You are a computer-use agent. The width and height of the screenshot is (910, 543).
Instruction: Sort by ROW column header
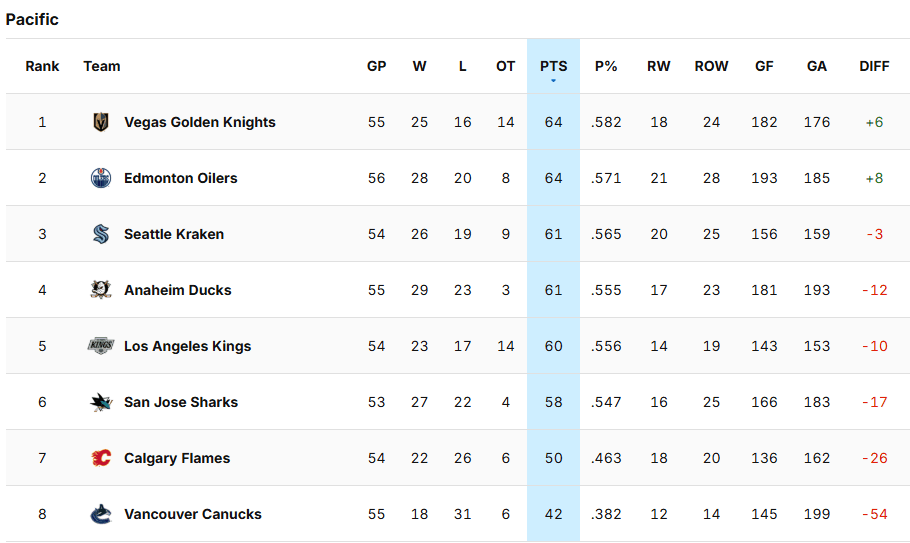click(x=711, y=66)
